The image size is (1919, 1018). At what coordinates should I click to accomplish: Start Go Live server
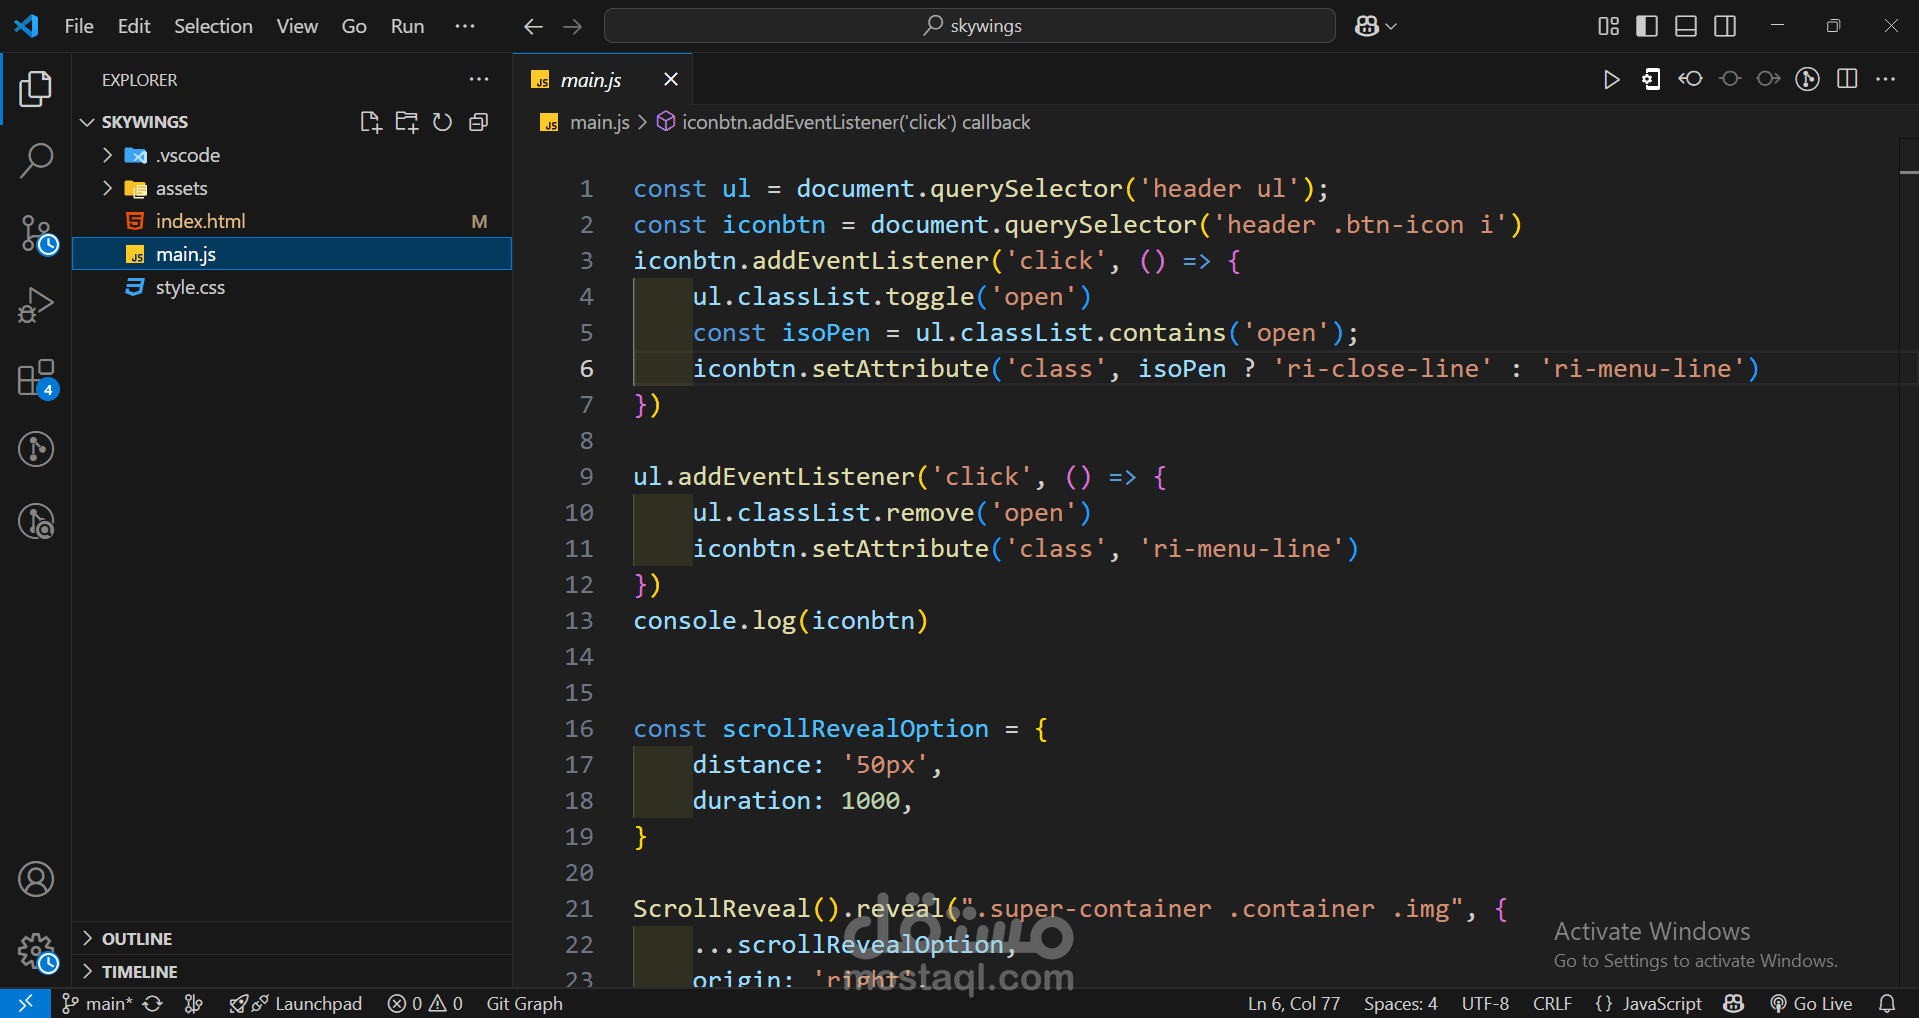(x=1811, y=1003)
